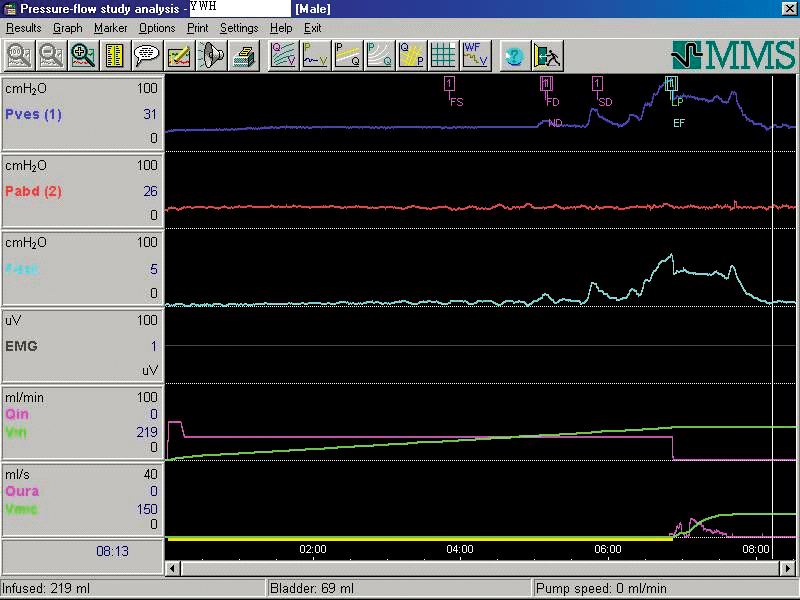Click the 'Bladder: 69 ml' status field
800x600 pixels.
tap(399, 588)
